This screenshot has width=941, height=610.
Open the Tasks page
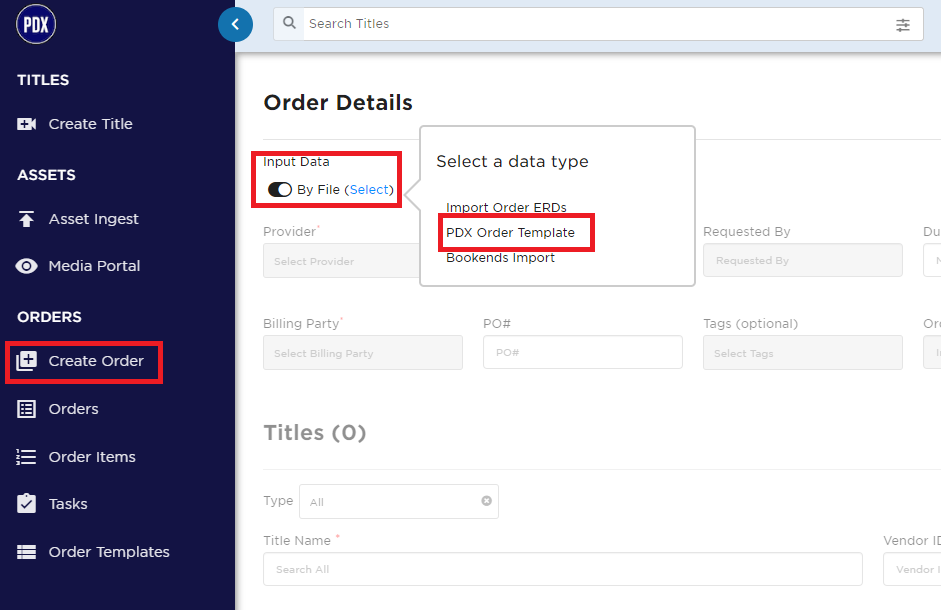(x=68, y=504)
